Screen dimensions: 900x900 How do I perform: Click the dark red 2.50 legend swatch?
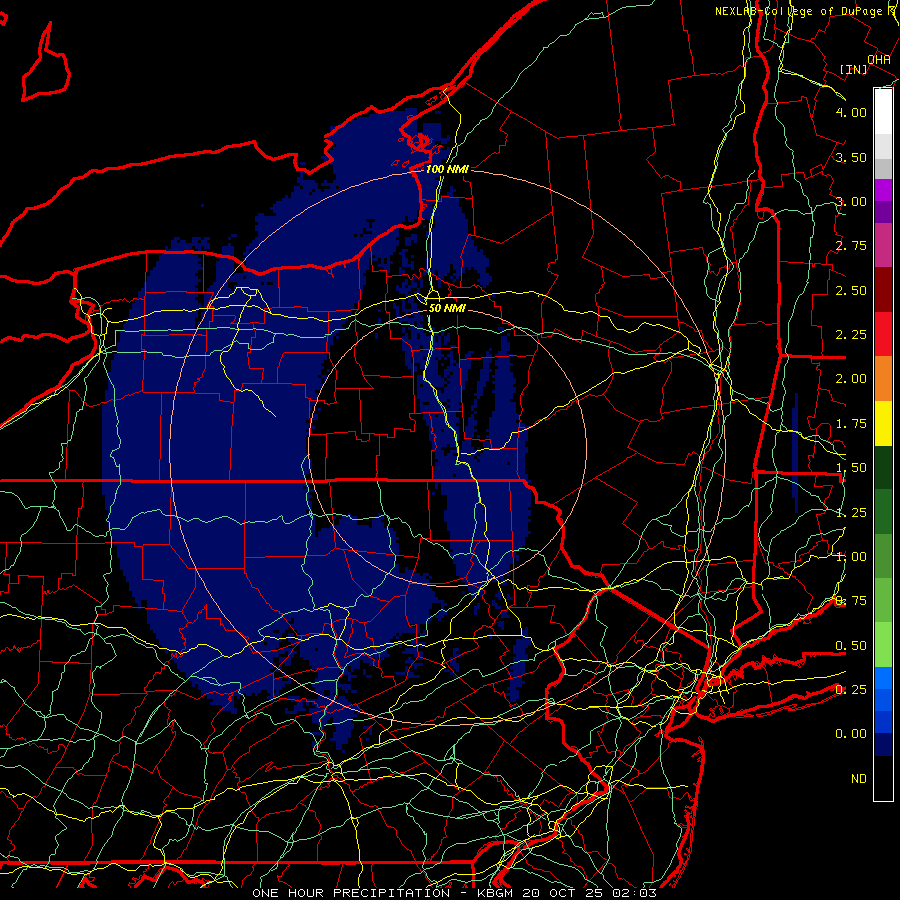click(x=883, y=290)
